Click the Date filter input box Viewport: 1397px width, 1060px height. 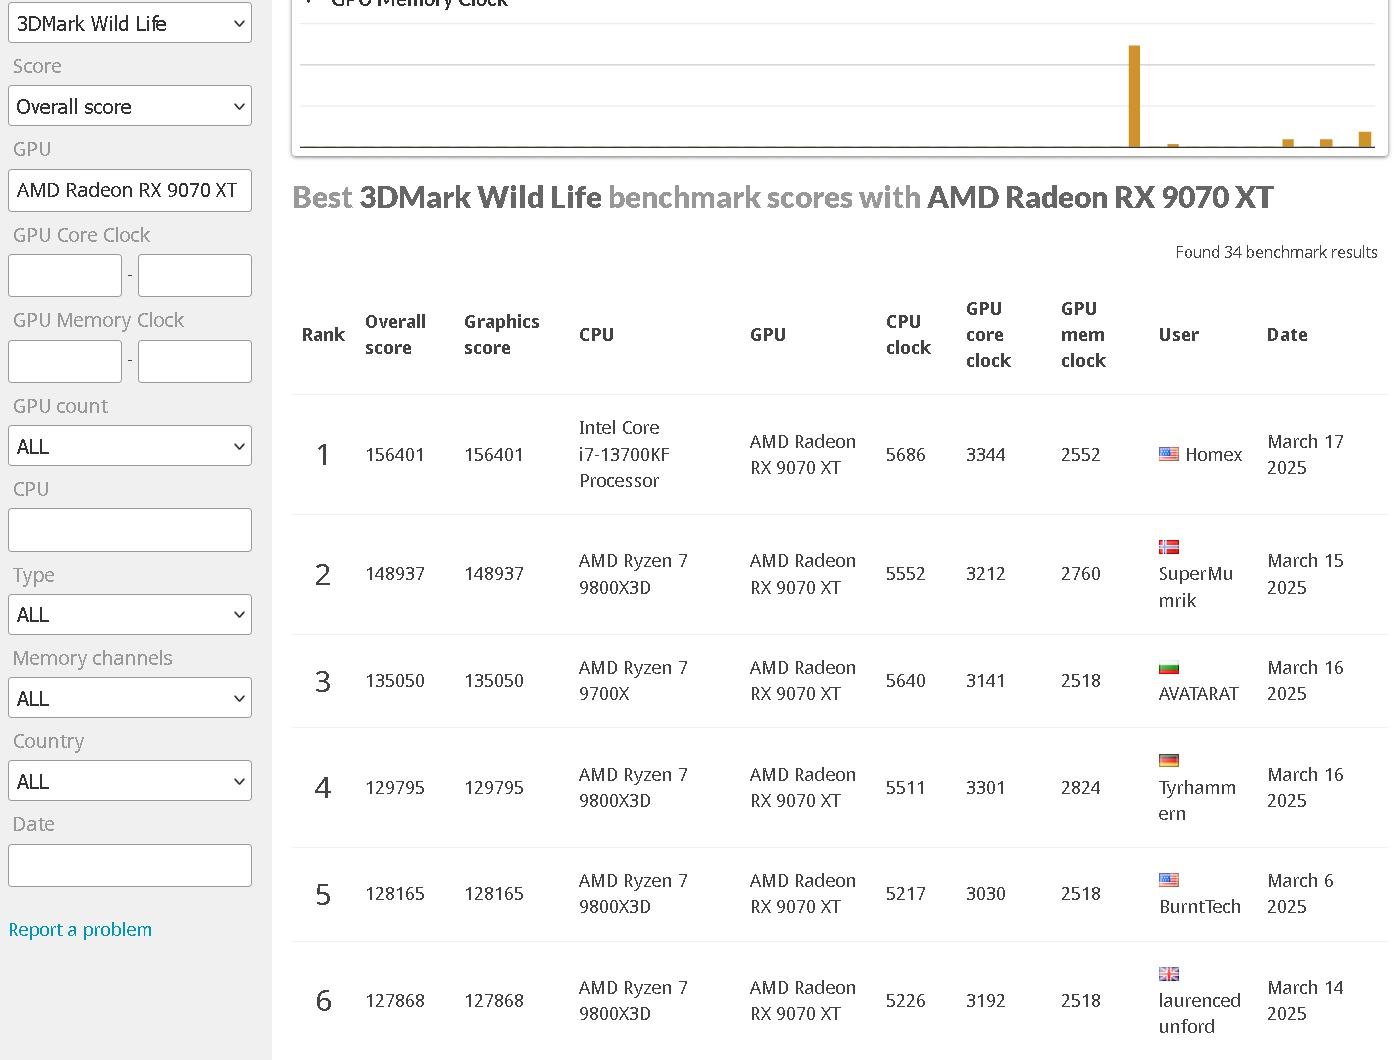pos(130,866)
